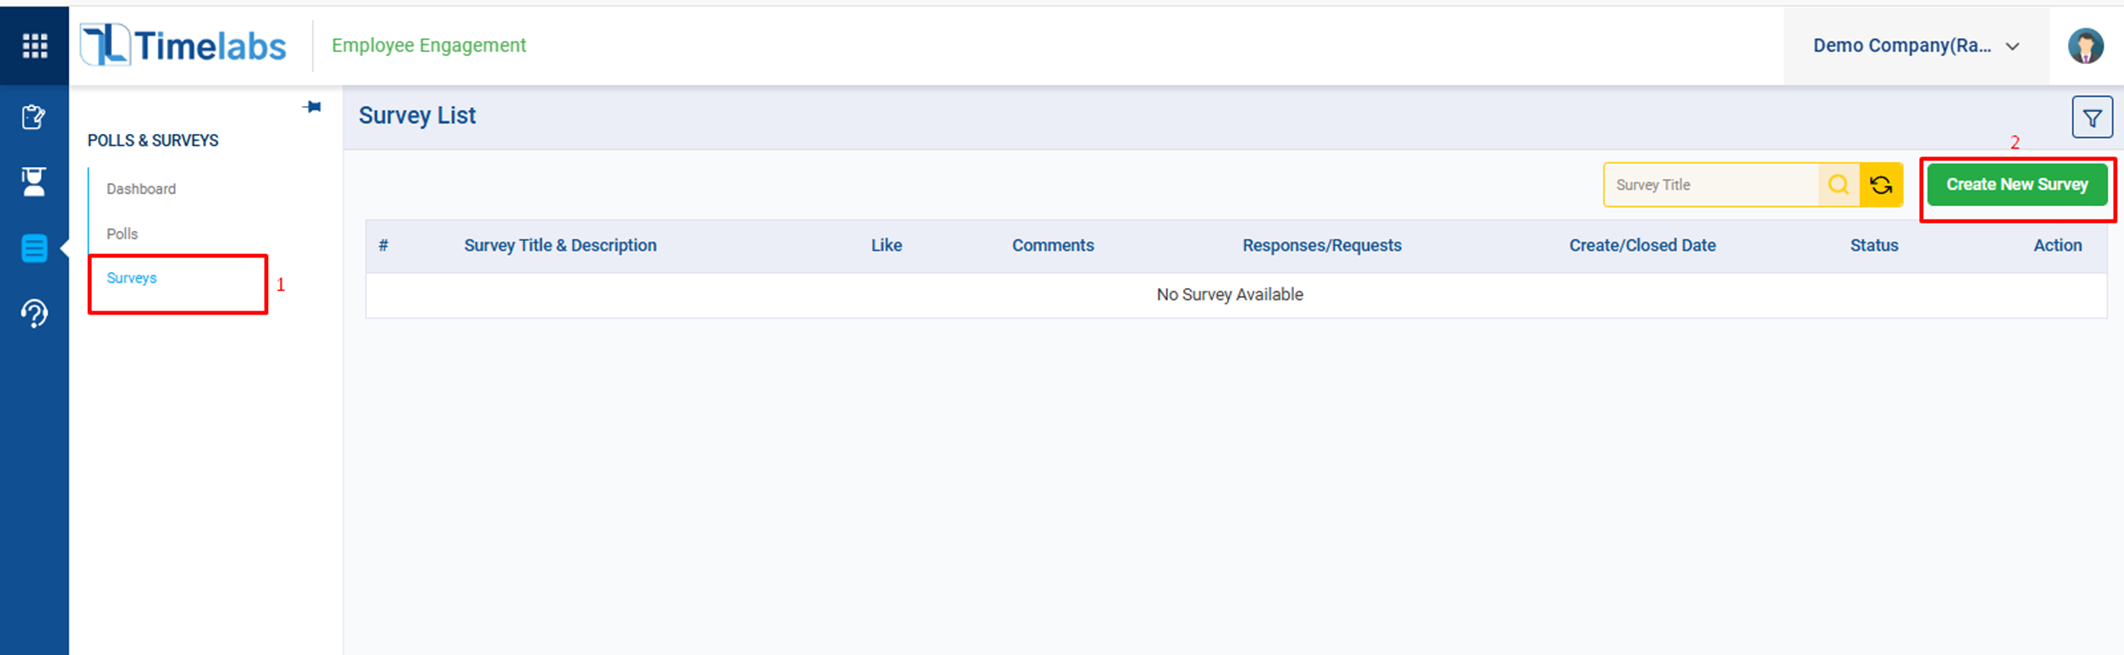The image size is (2124, 655).
Task: Open the help headset sidebar icon
Action: [x=34, y=314]
